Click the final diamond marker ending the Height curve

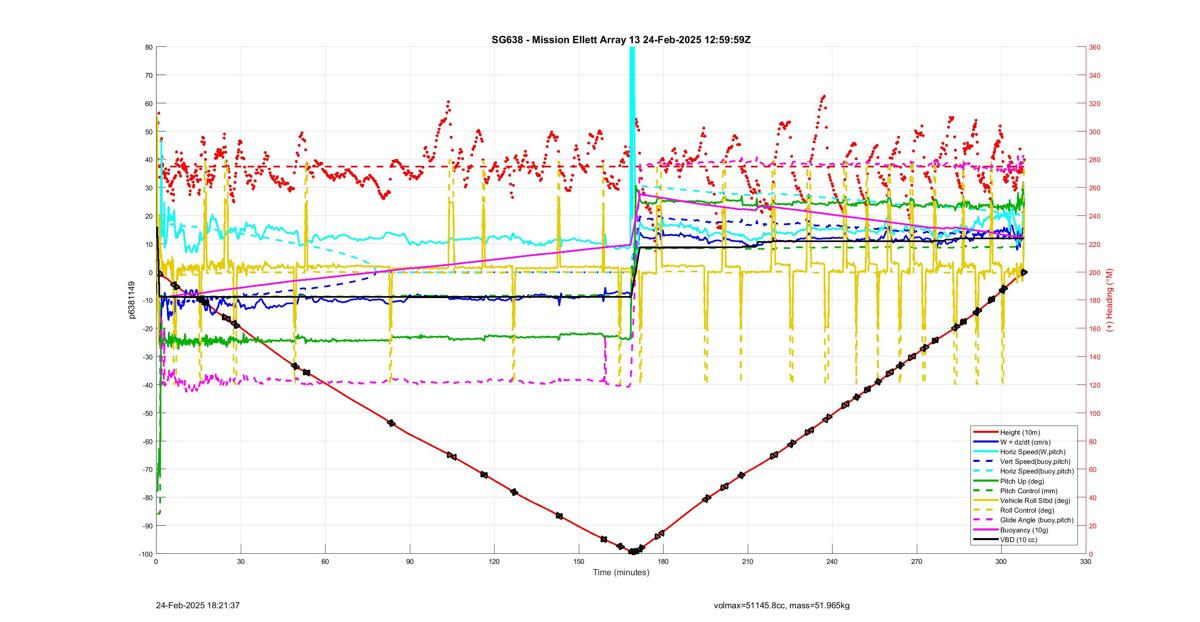(1024, 272)
